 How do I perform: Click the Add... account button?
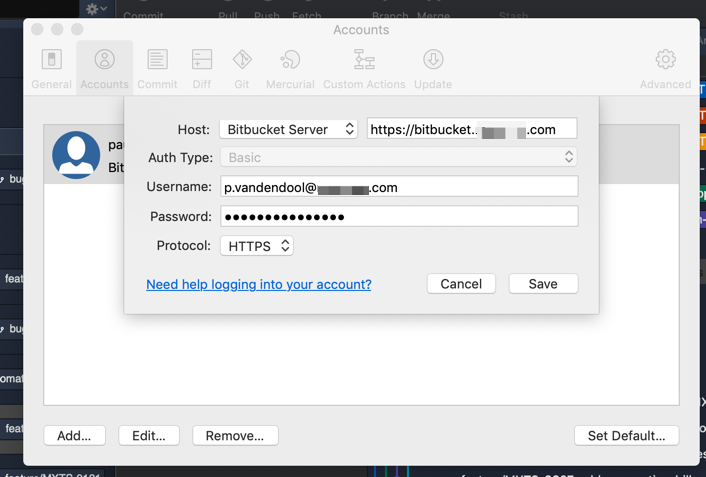(74, 436)
